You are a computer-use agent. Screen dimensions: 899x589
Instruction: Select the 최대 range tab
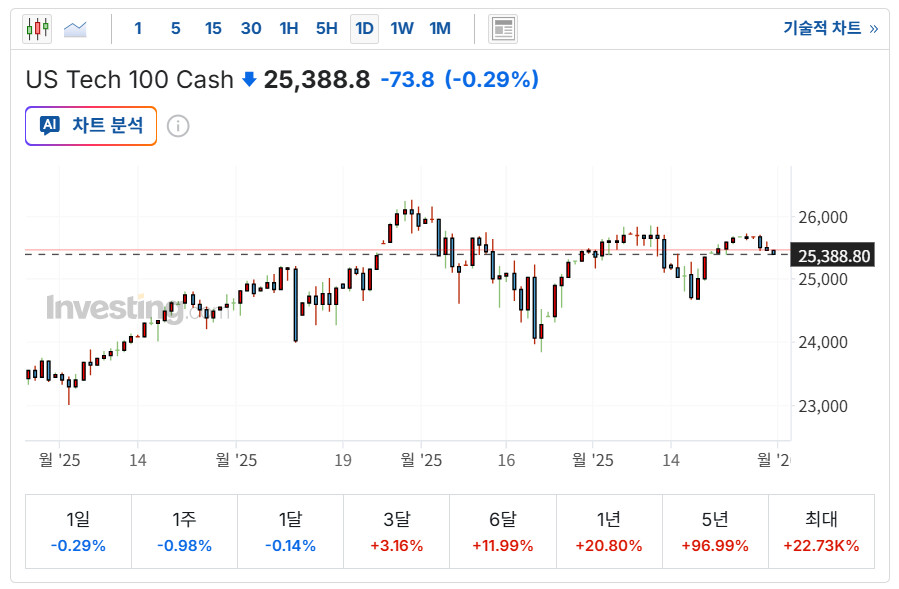coord(821,532)
